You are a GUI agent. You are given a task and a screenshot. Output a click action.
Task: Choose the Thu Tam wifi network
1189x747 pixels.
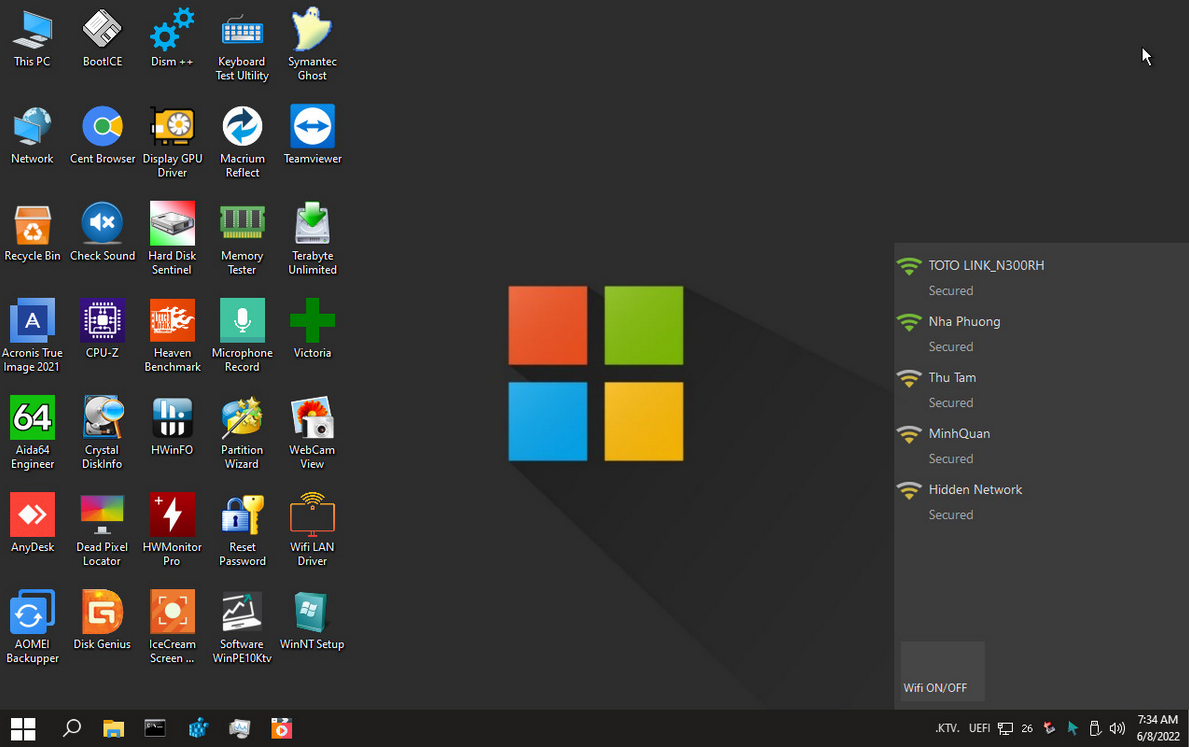tap(1041, 390)
